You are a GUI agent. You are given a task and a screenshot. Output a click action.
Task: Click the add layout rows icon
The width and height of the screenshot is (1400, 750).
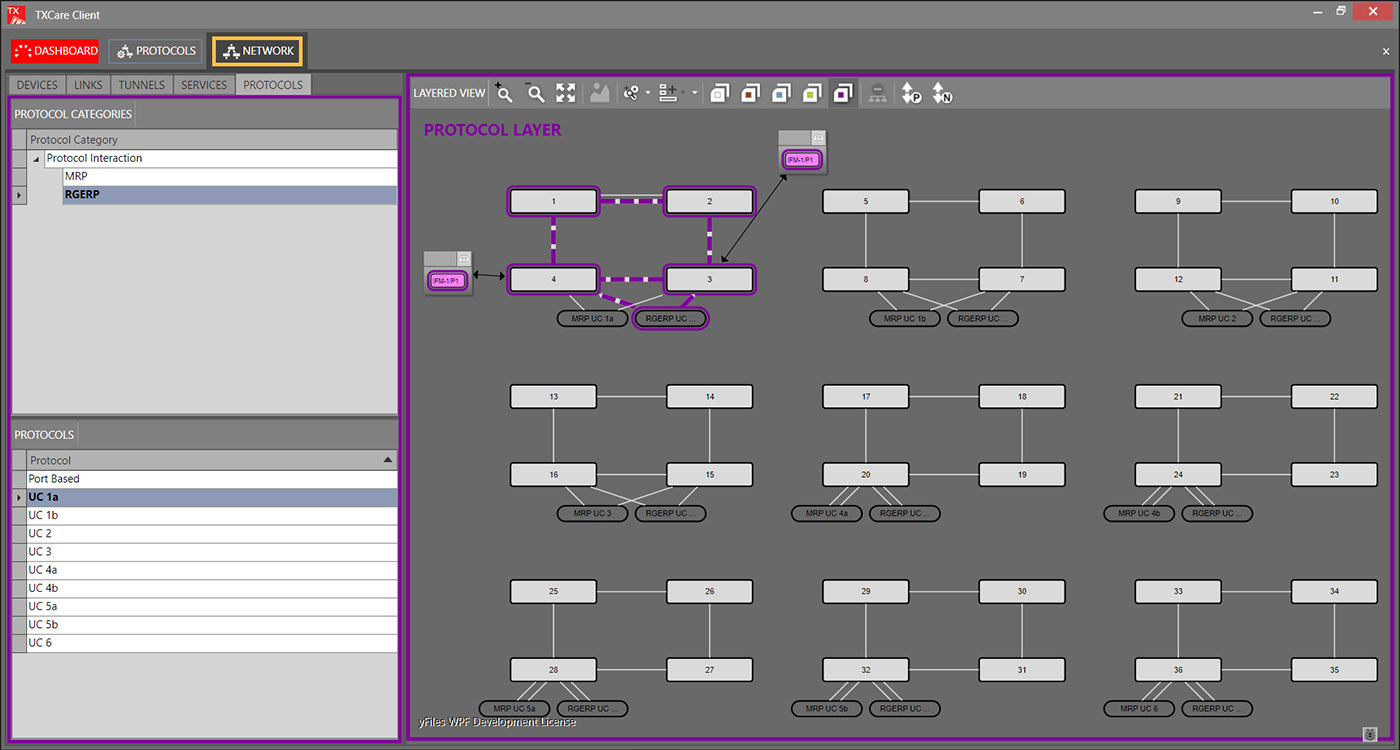(x=669, y=93)
